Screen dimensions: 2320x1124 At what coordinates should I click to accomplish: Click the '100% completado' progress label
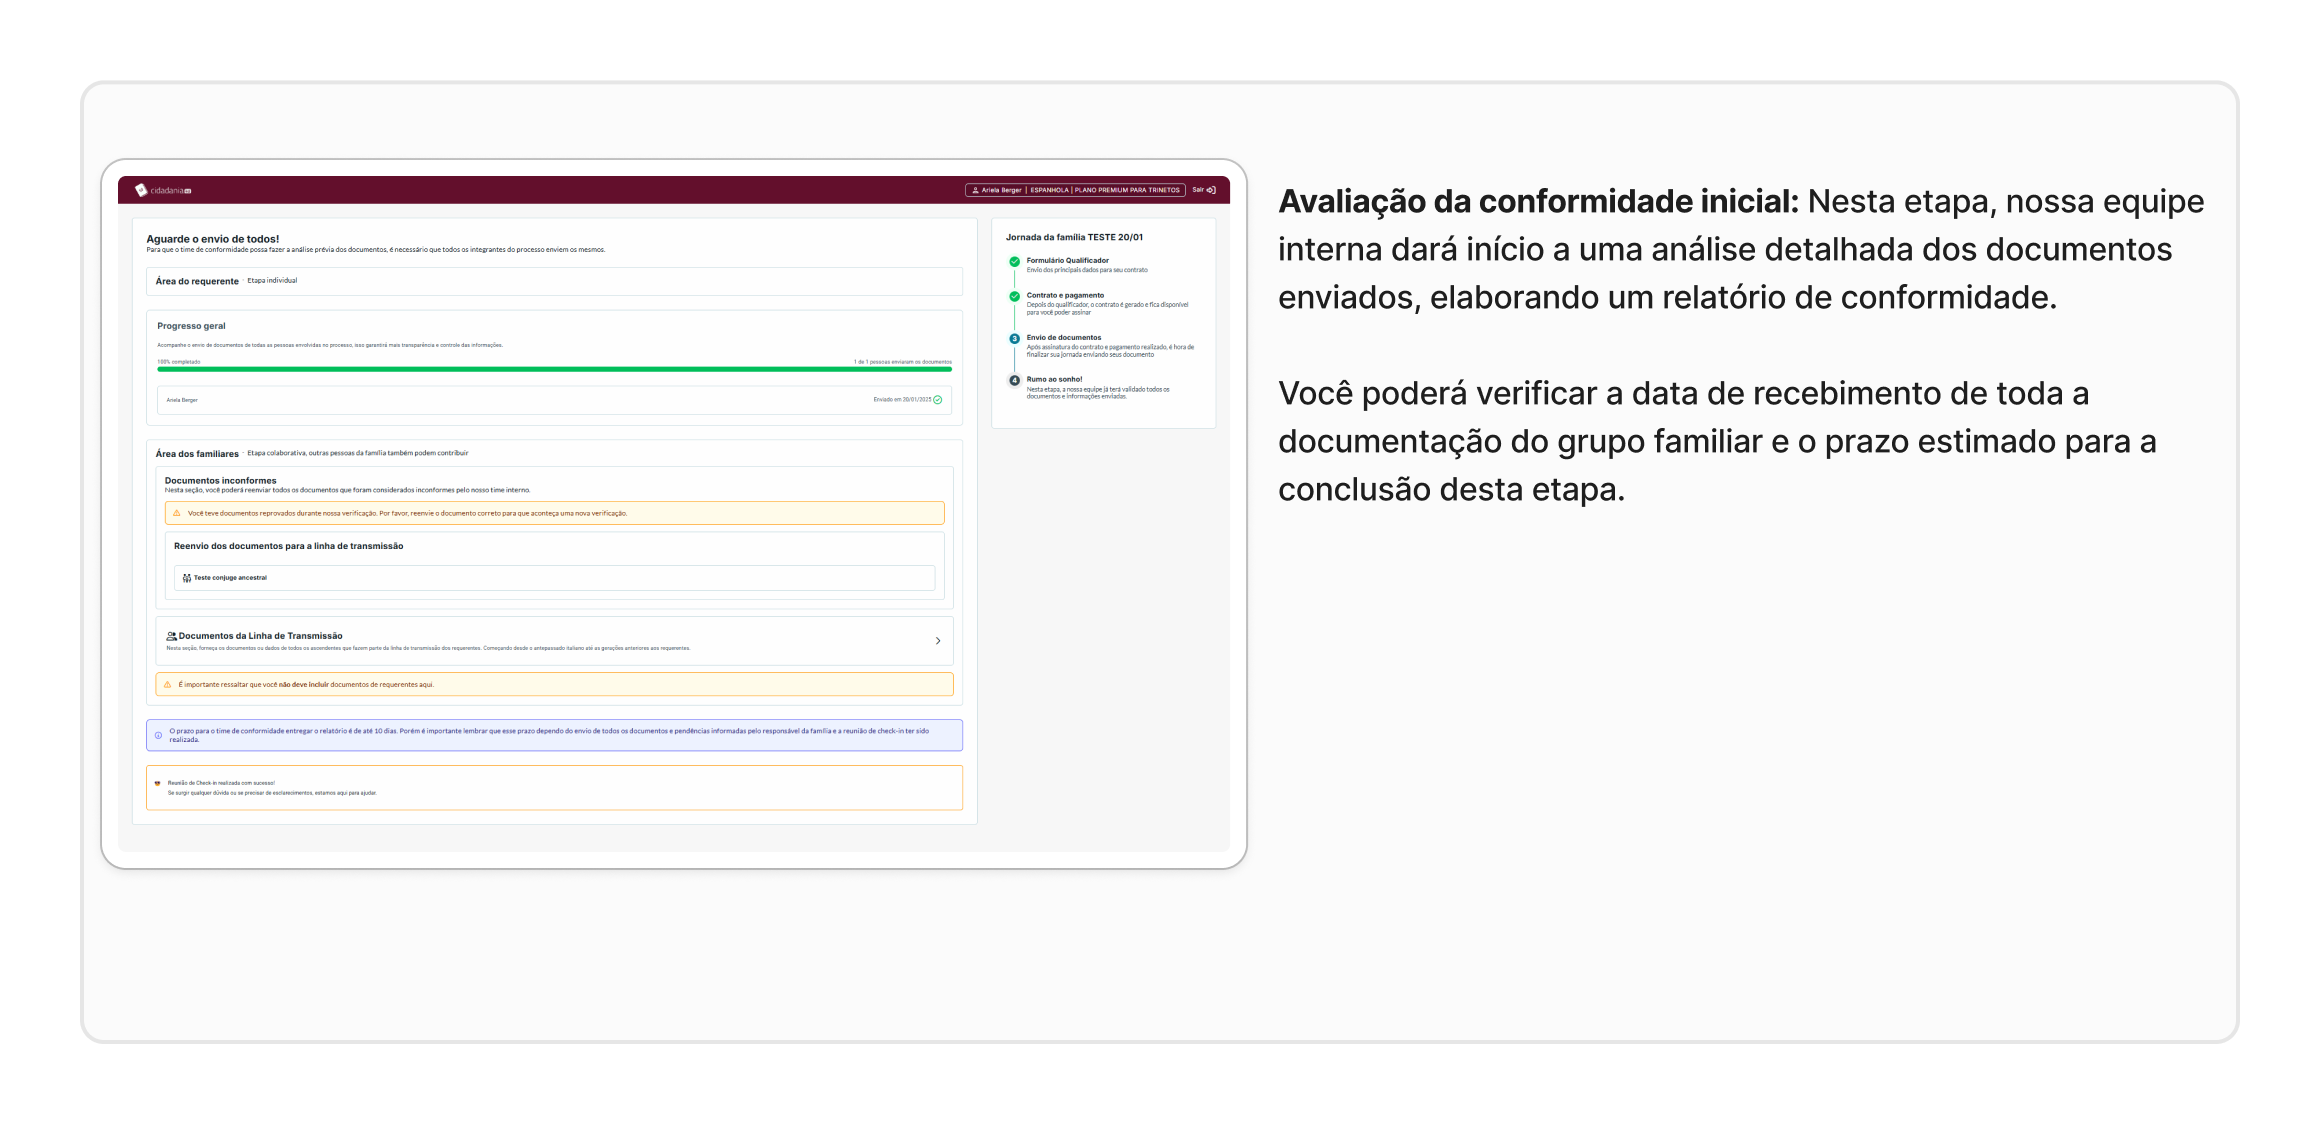pos(178,361)
